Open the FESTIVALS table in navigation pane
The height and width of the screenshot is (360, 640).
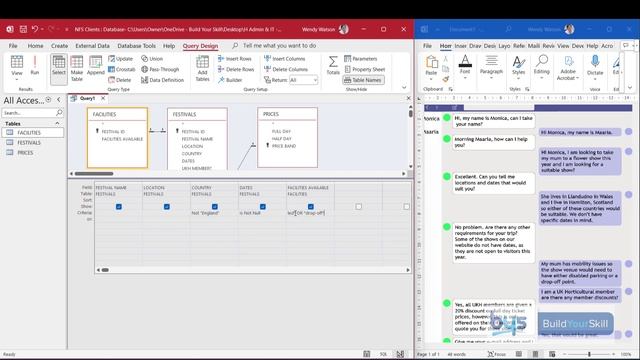coord(33,142)
